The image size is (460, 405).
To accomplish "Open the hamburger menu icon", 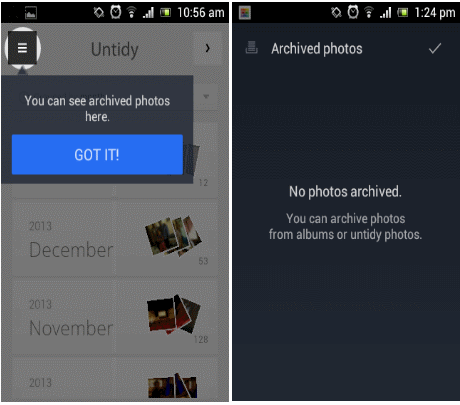I will [22, 48].
